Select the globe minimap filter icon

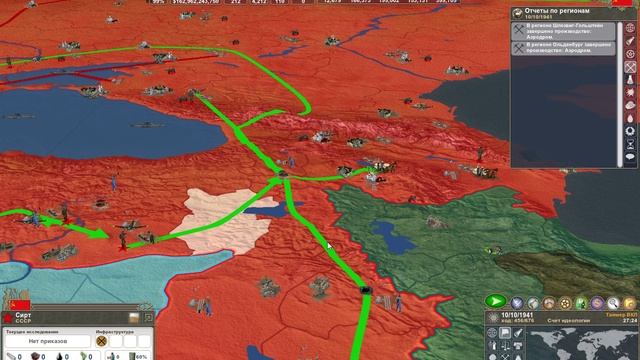click(492, 333)
